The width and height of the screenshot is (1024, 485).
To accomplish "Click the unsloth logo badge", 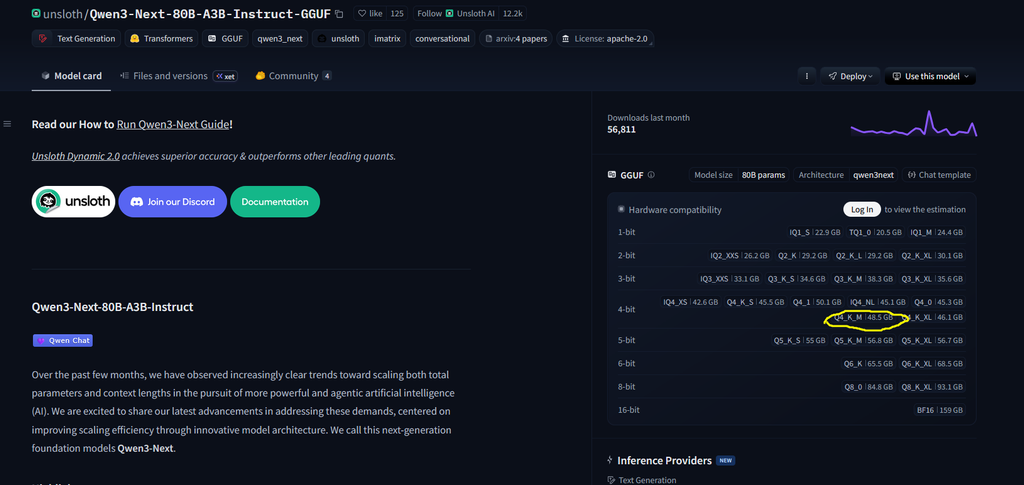I will pyautogui.click(x=73, y=201).
